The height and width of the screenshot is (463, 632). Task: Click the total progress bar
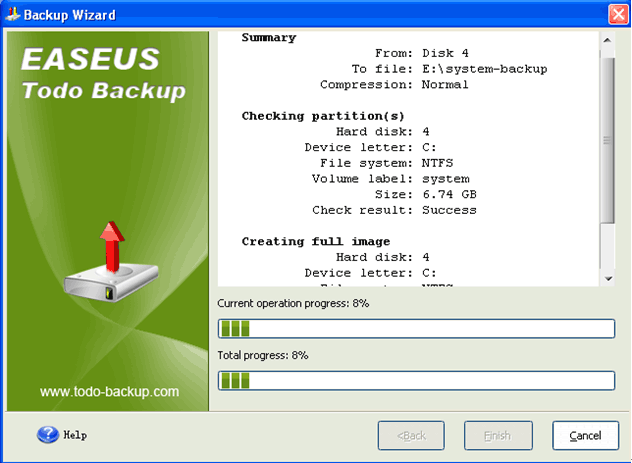[416, 381]
